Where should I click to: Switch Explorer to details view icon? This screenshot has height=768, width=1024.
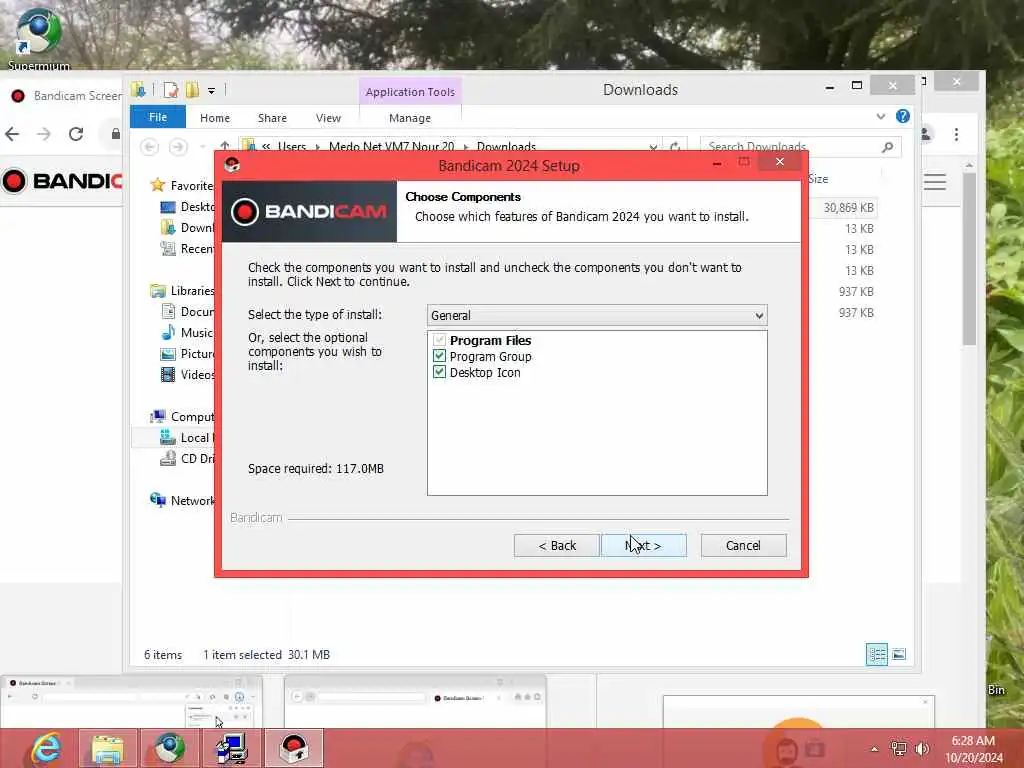click(x=876, y=654)
